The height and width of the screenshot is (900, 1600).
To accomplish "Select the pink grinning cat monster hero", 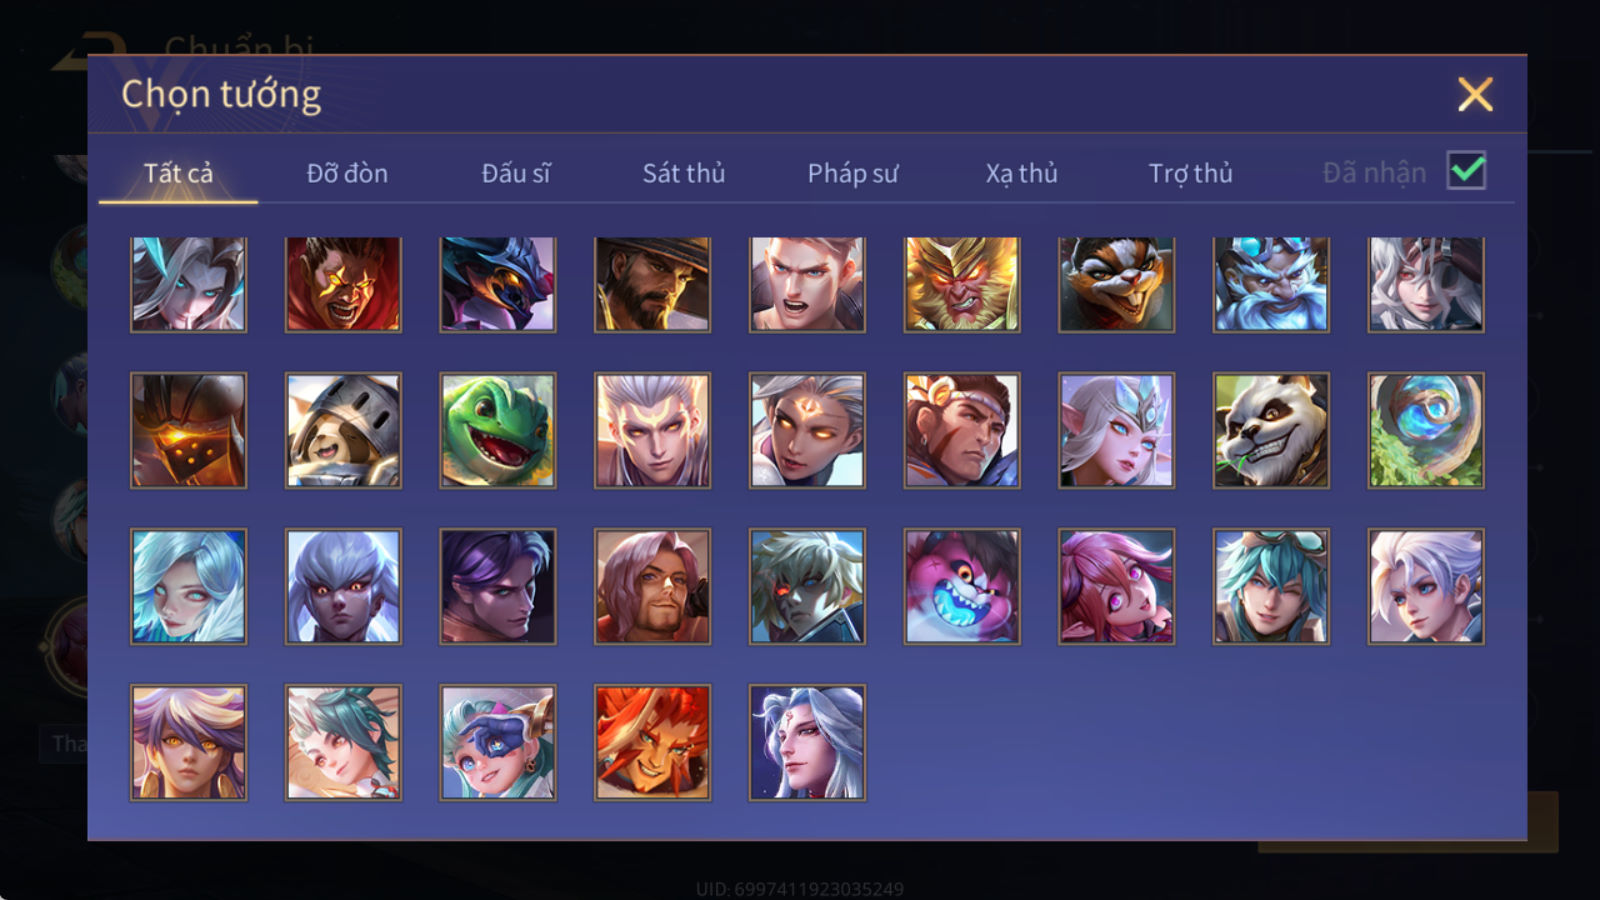I will point(962,586).
